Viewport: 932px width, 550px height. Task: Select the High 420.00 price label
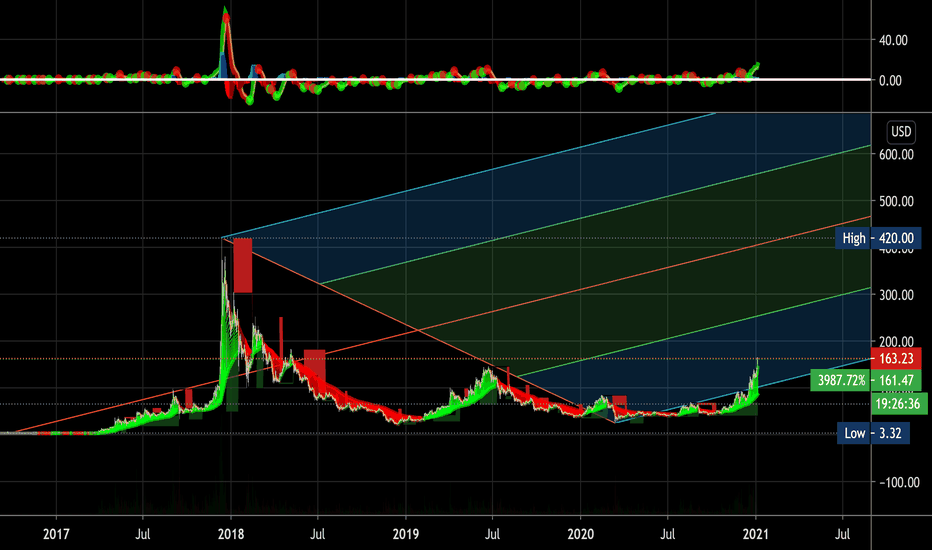click(878, 238)
